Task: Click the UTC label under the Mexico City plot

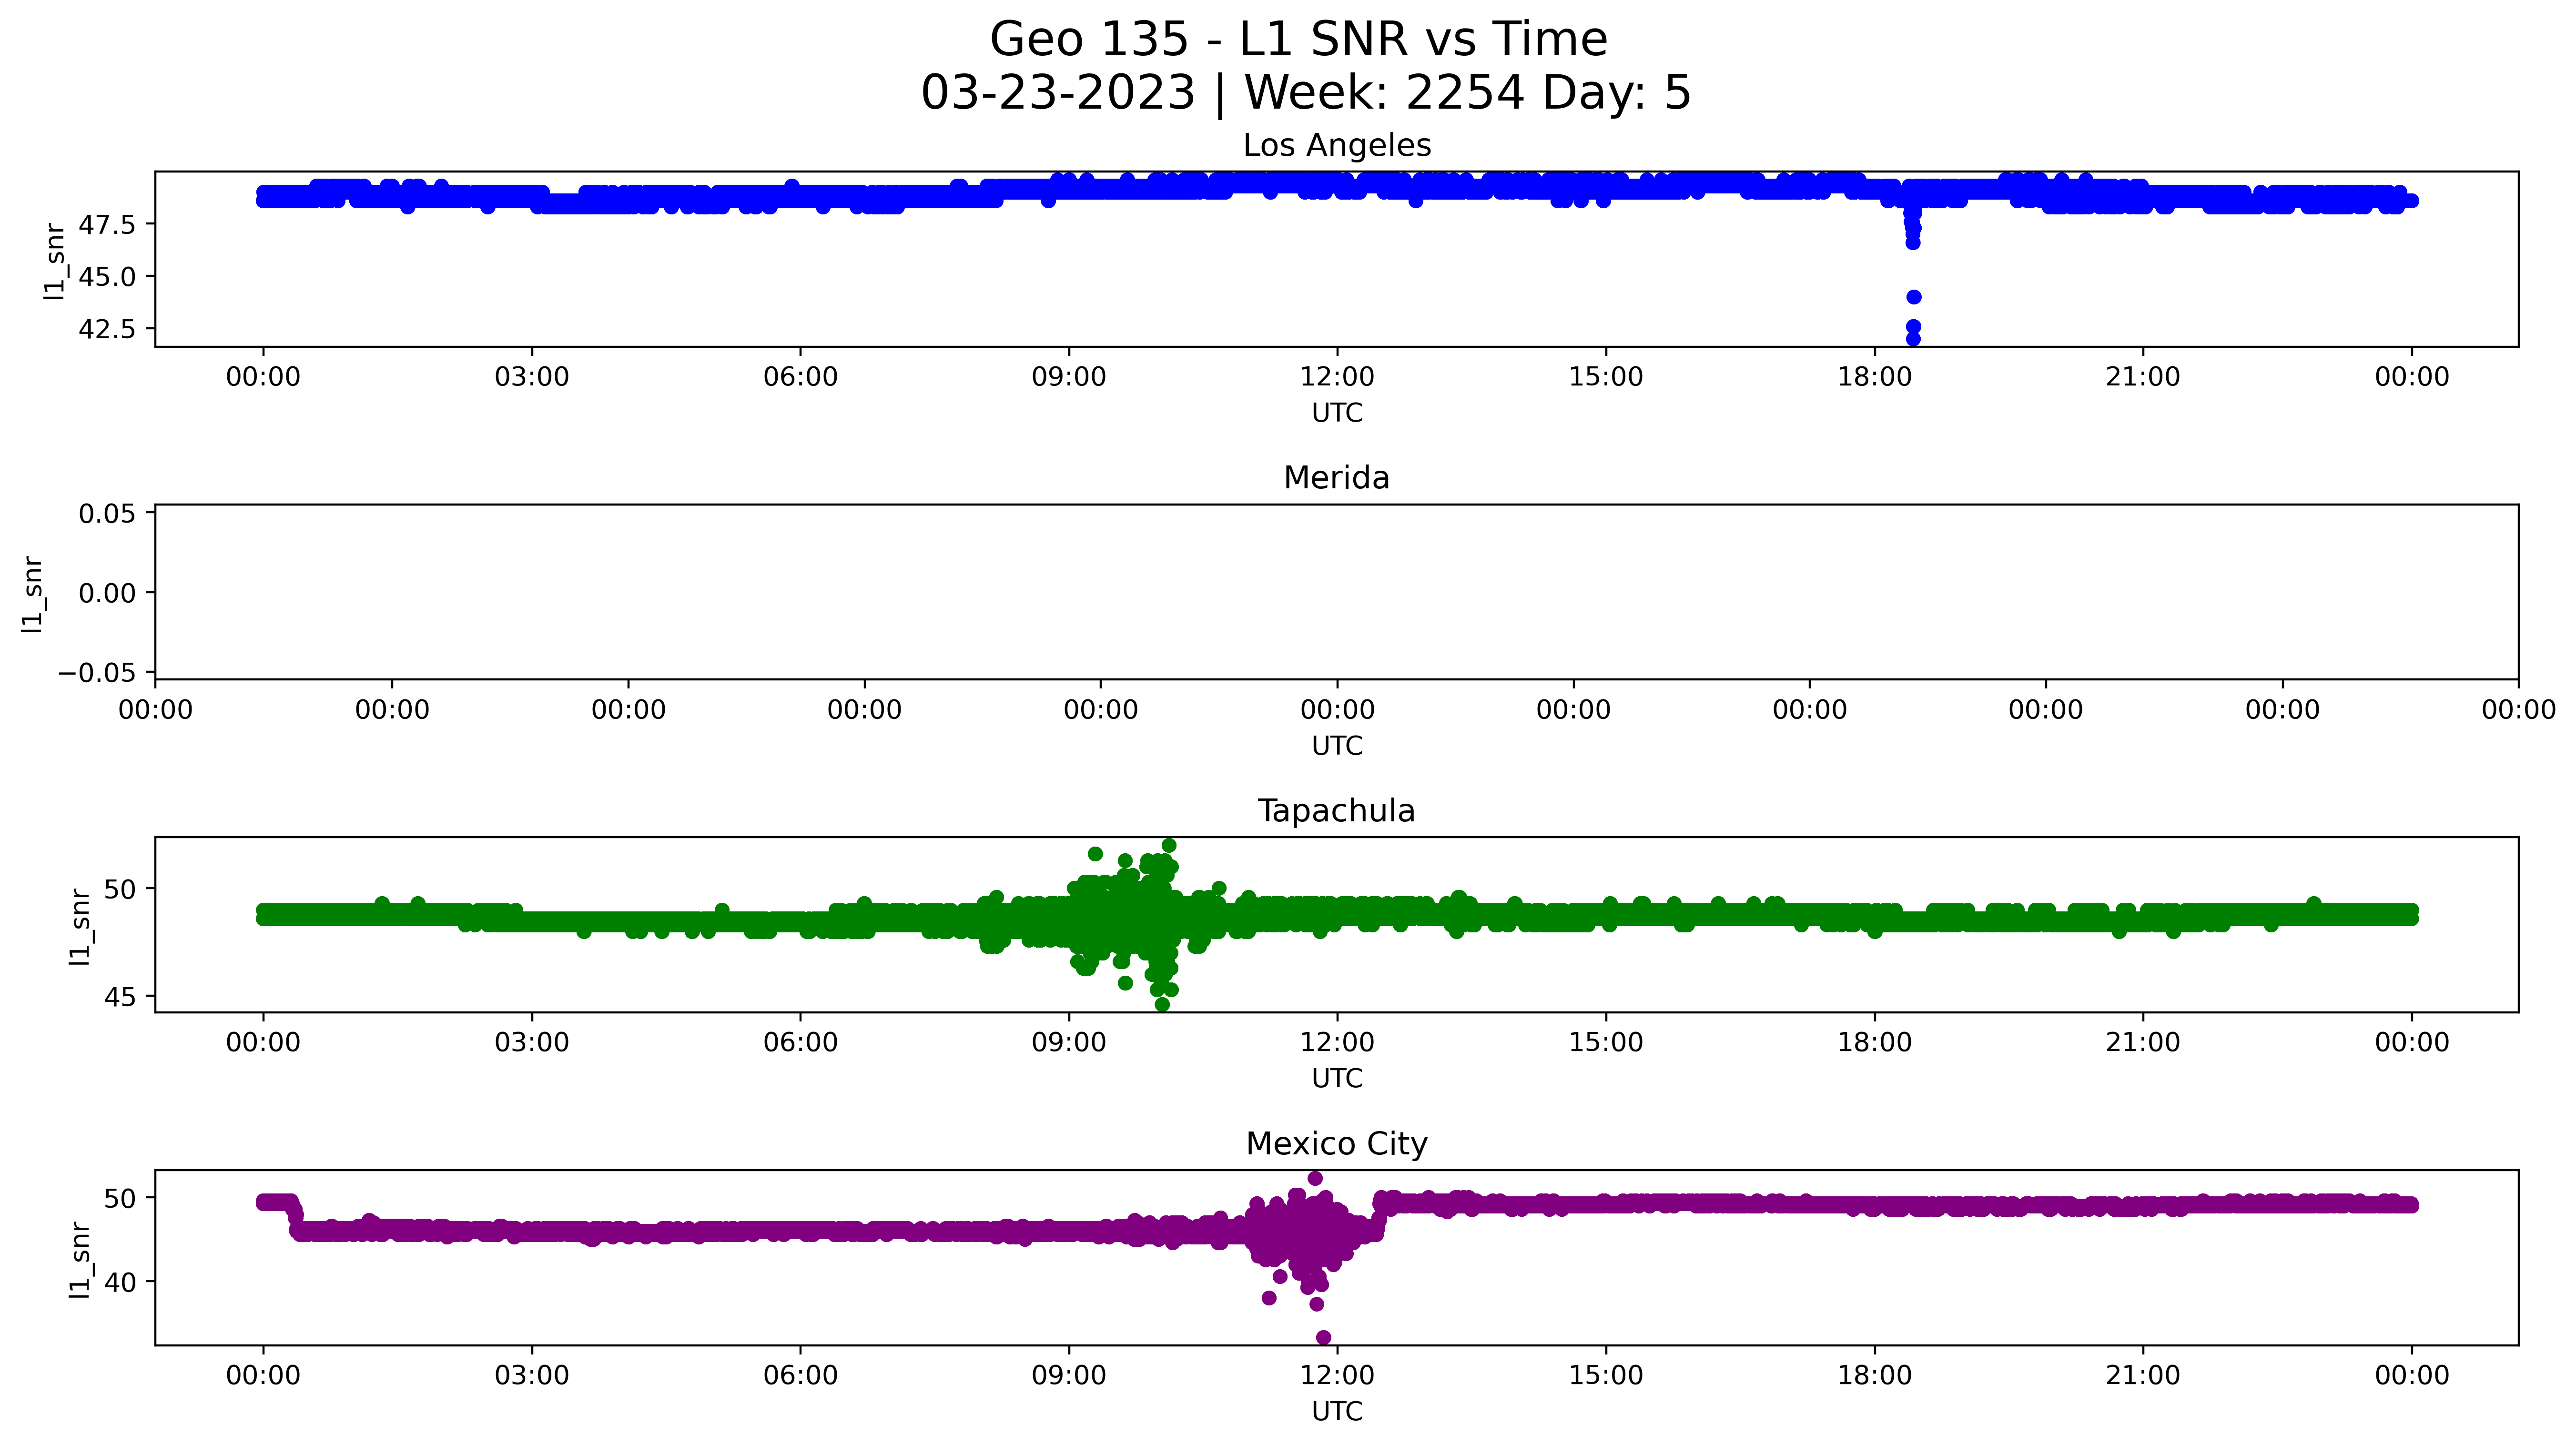Action: 1337,1412
